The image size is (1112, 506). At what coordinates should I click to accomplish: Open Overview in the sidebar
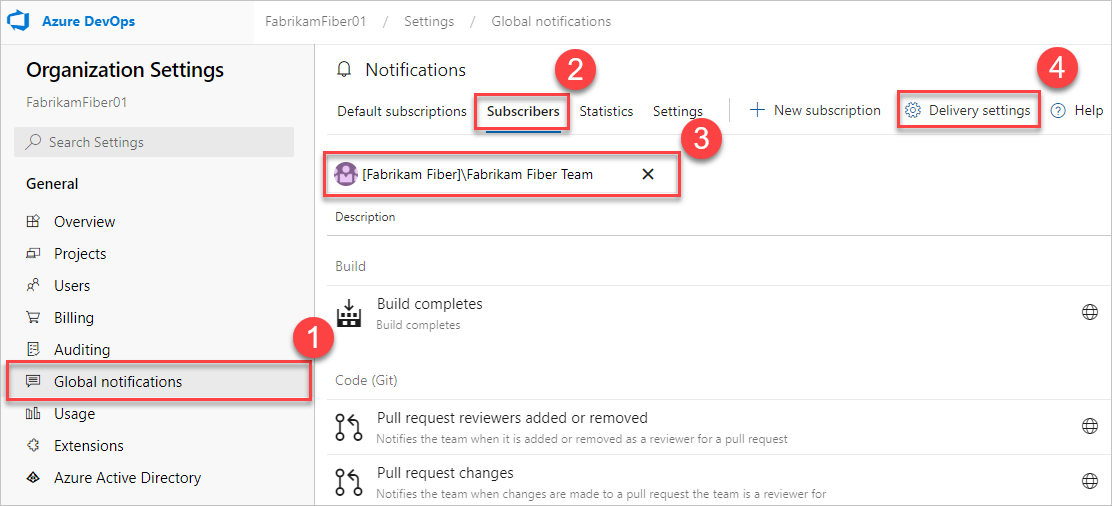[84, 221]
